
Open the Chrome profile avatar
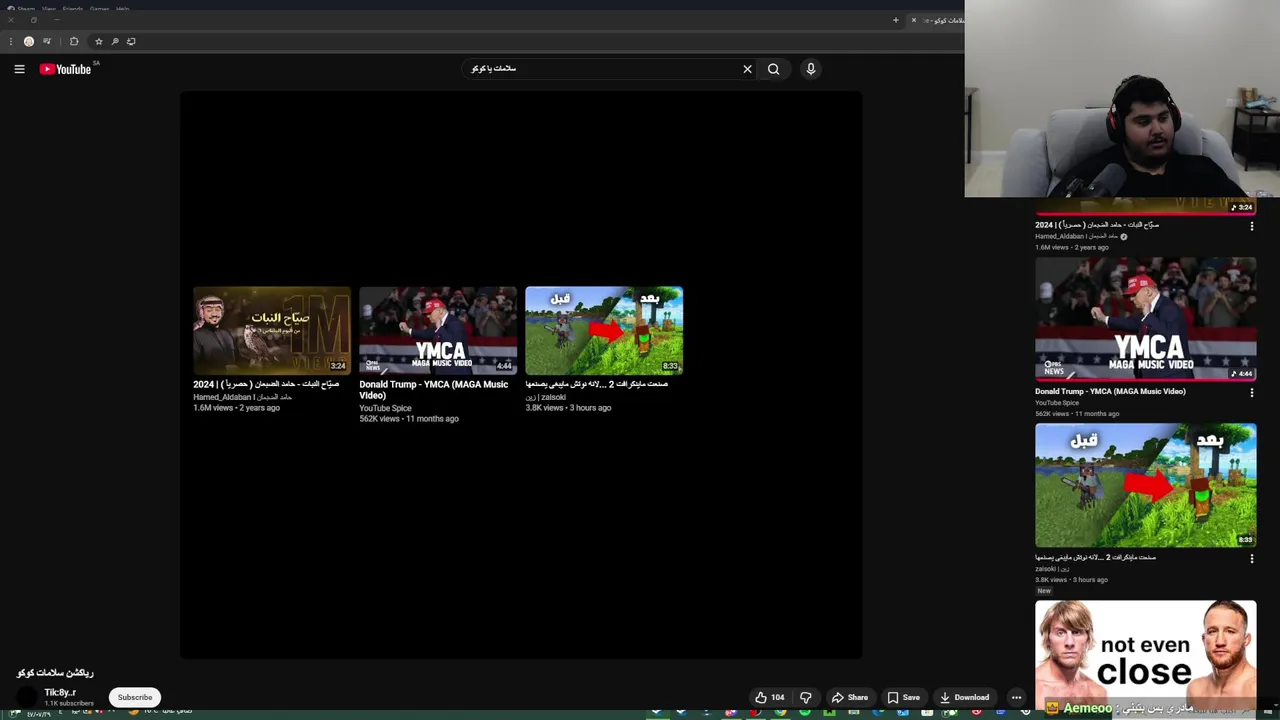[x=29, y=41]
